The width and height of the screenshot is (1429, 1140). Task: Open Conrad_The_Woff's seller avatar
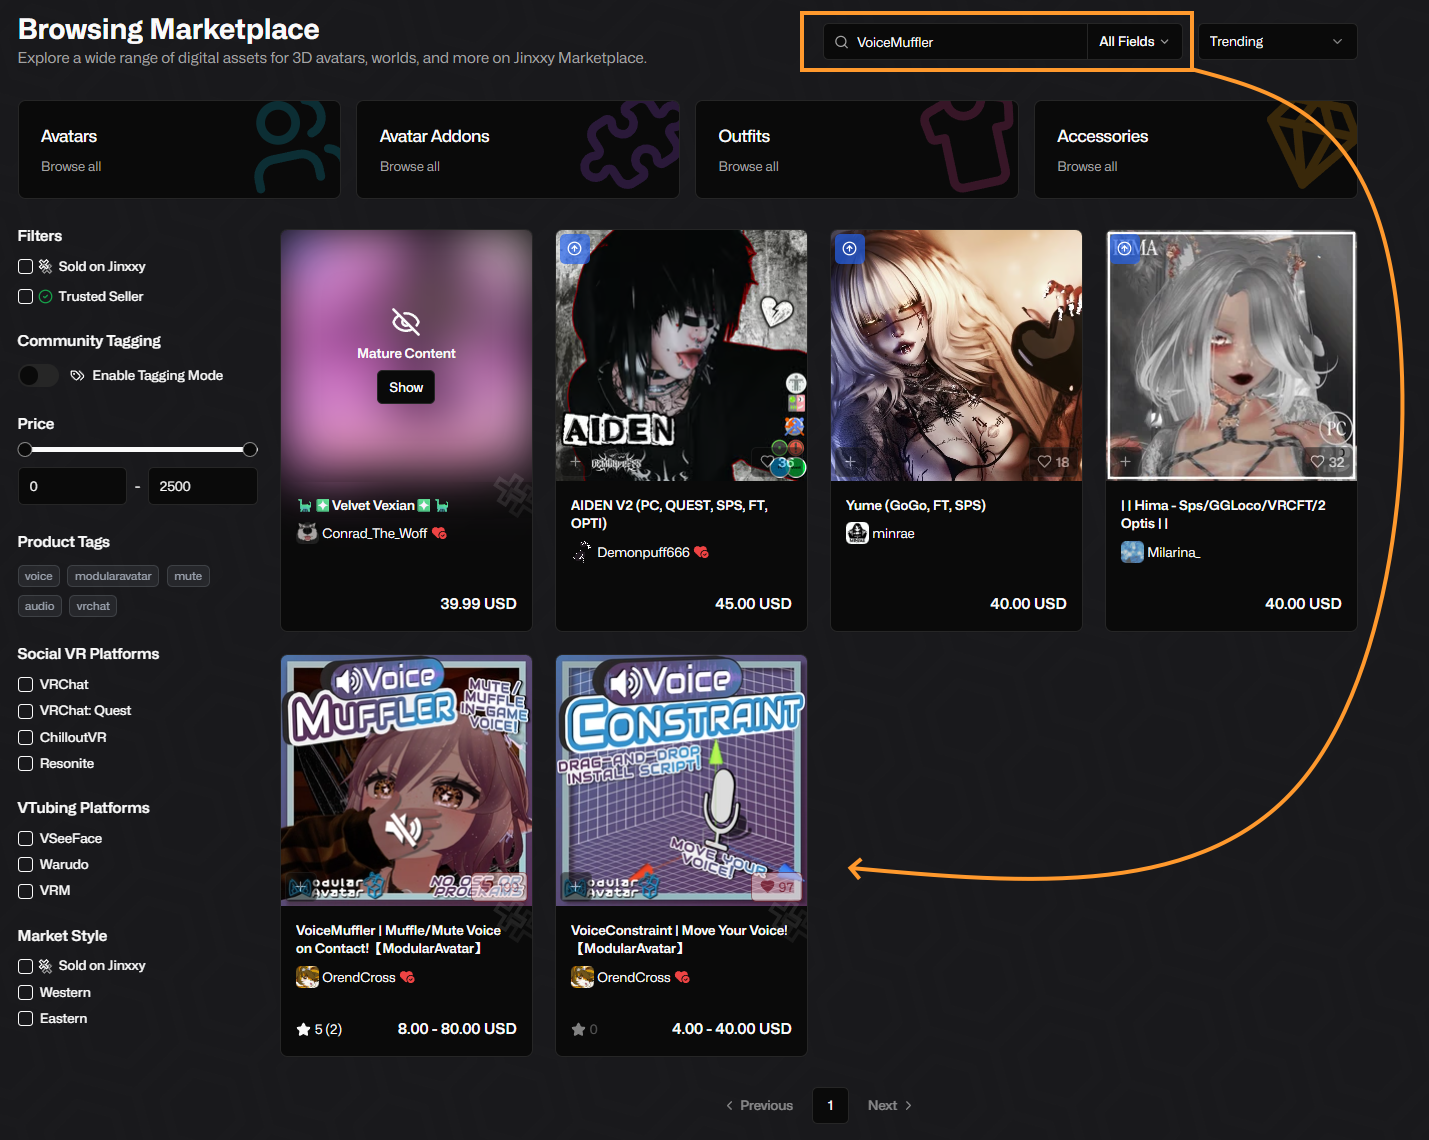[x=307, y=533]
